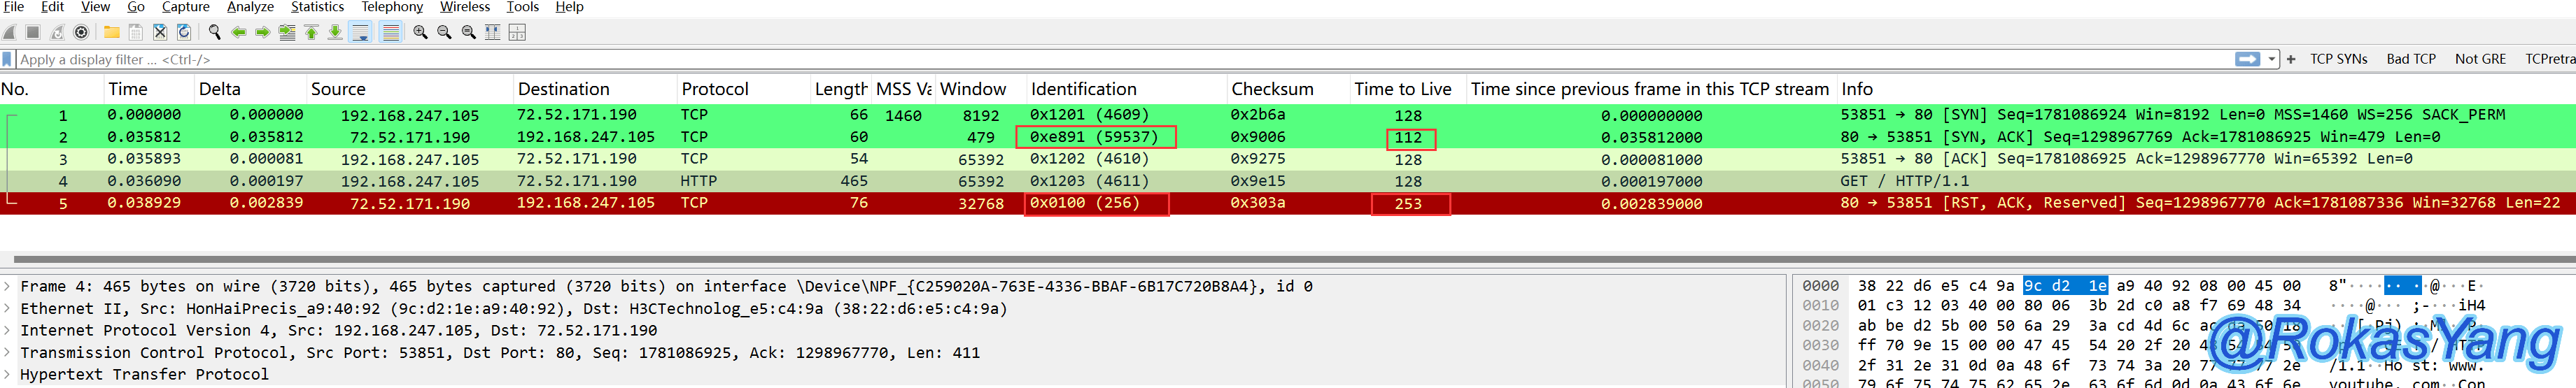Image resolution: width=2576 pixels, height=388 pixels.
Task: Toggle auto-scroll during live capture
Action: click(361, 32)
